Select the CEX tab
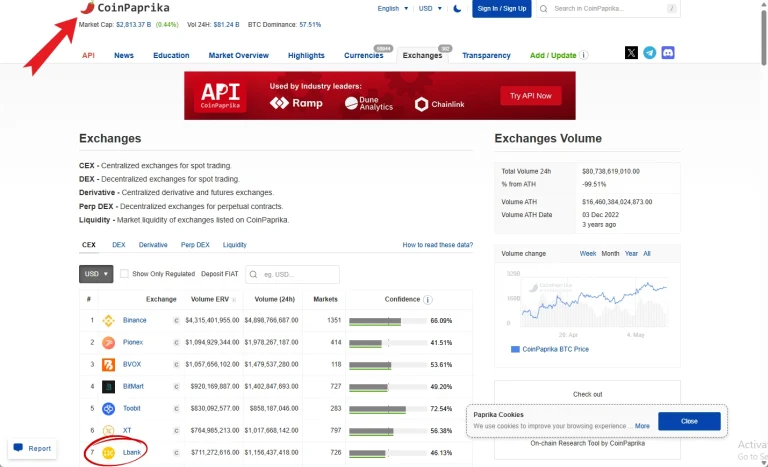 [89, 245]
